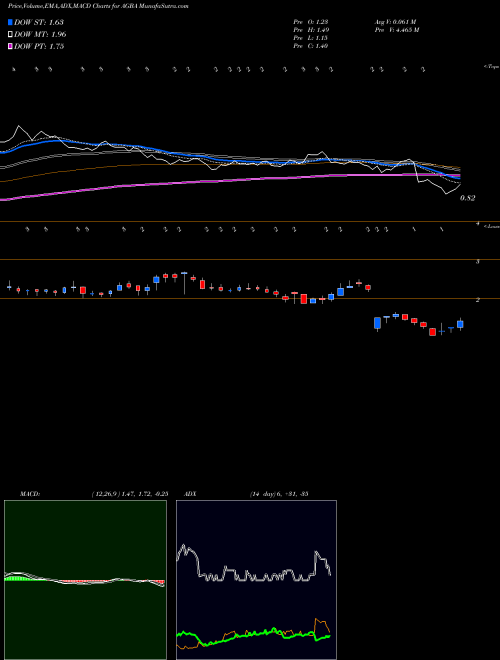Click the 0.82 price label on EMA chart
The image size is (500, 660).
tap(468, 198)
